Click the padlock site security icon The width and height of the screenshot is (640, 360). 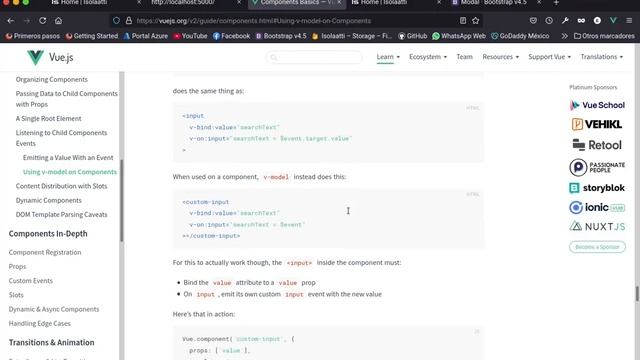pyautogui.click(x=129, y=20)
